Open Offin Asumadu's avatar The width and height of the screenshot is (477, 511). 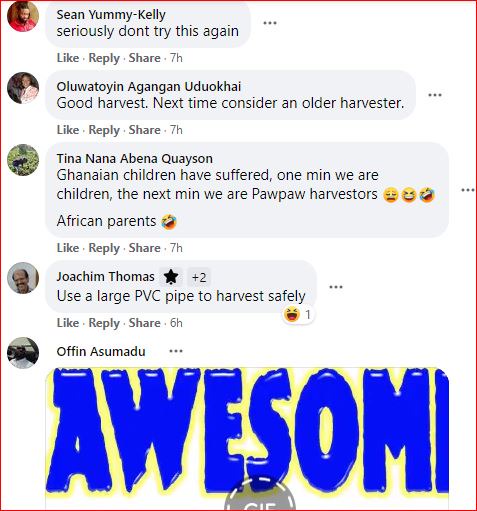(x=23, y=353)
